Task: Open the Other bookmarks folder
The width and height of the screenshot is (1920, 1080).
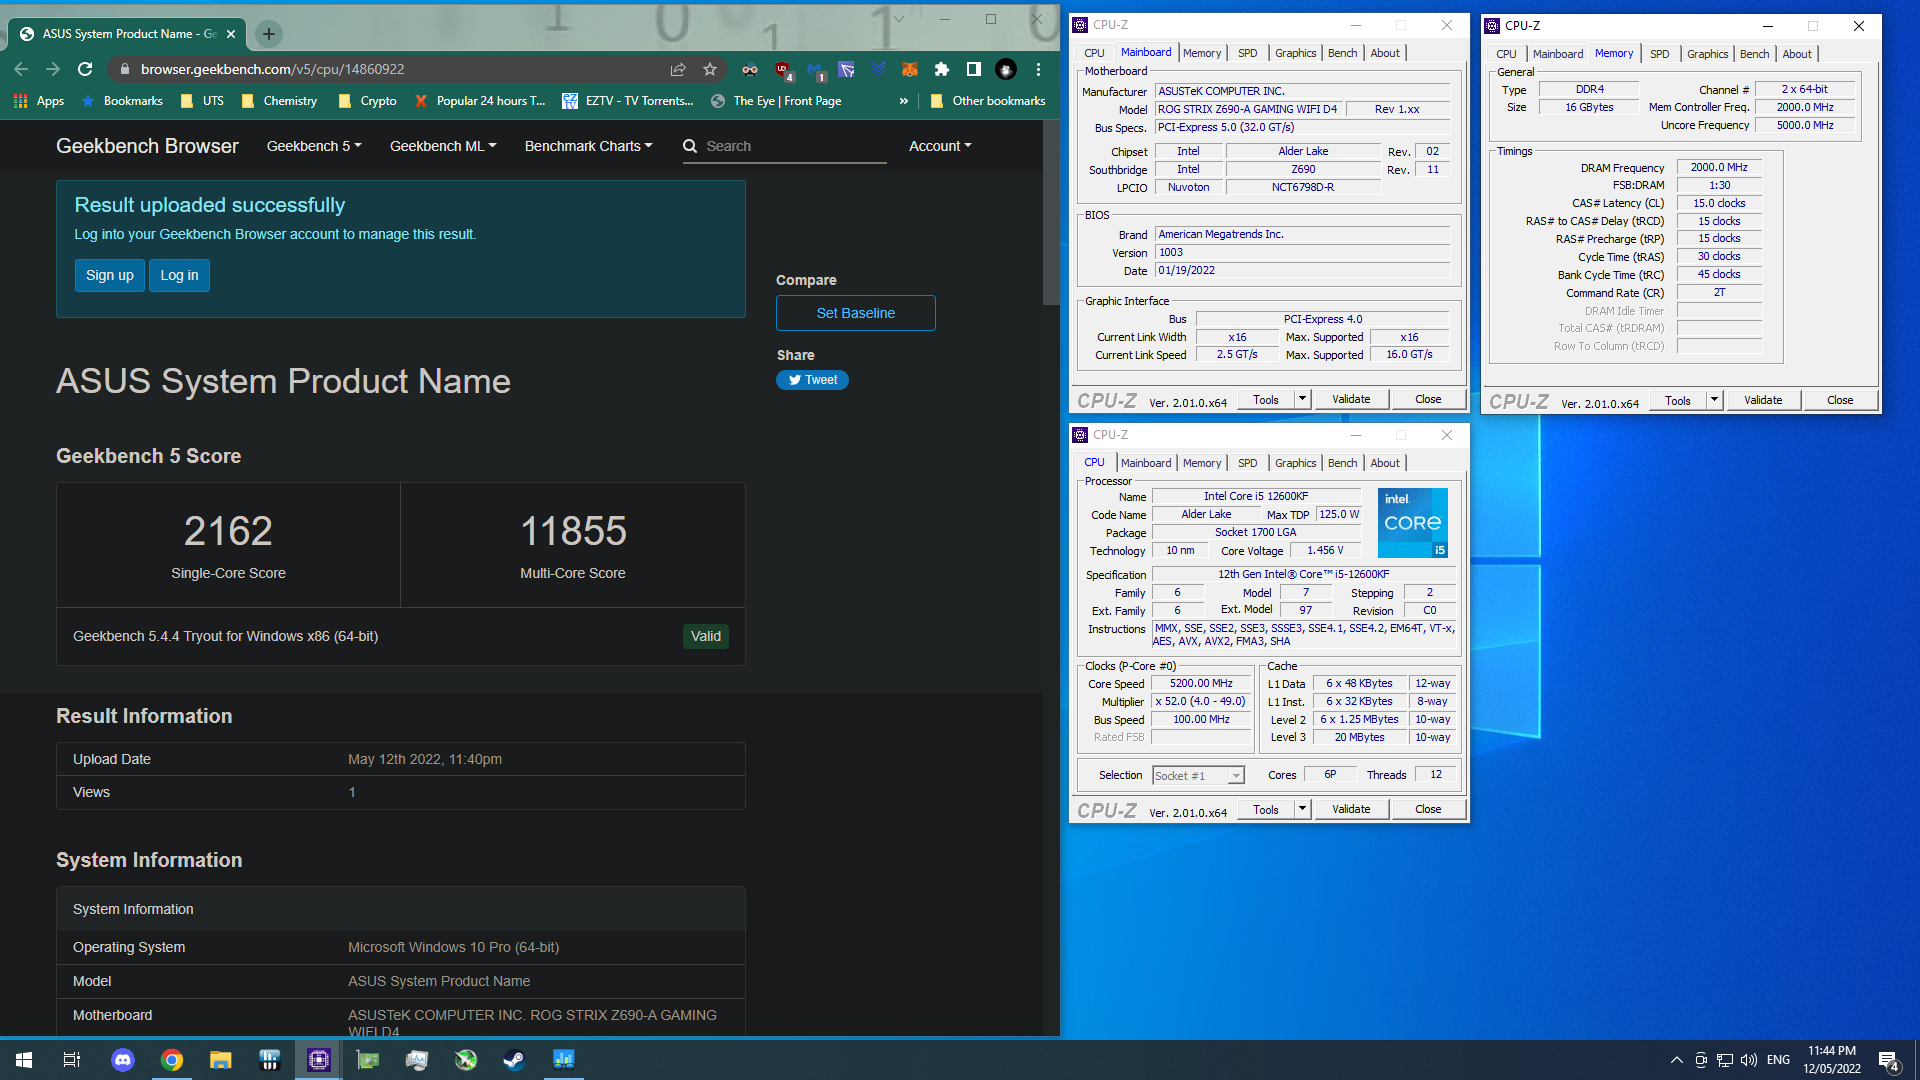Action: (988, 101)
